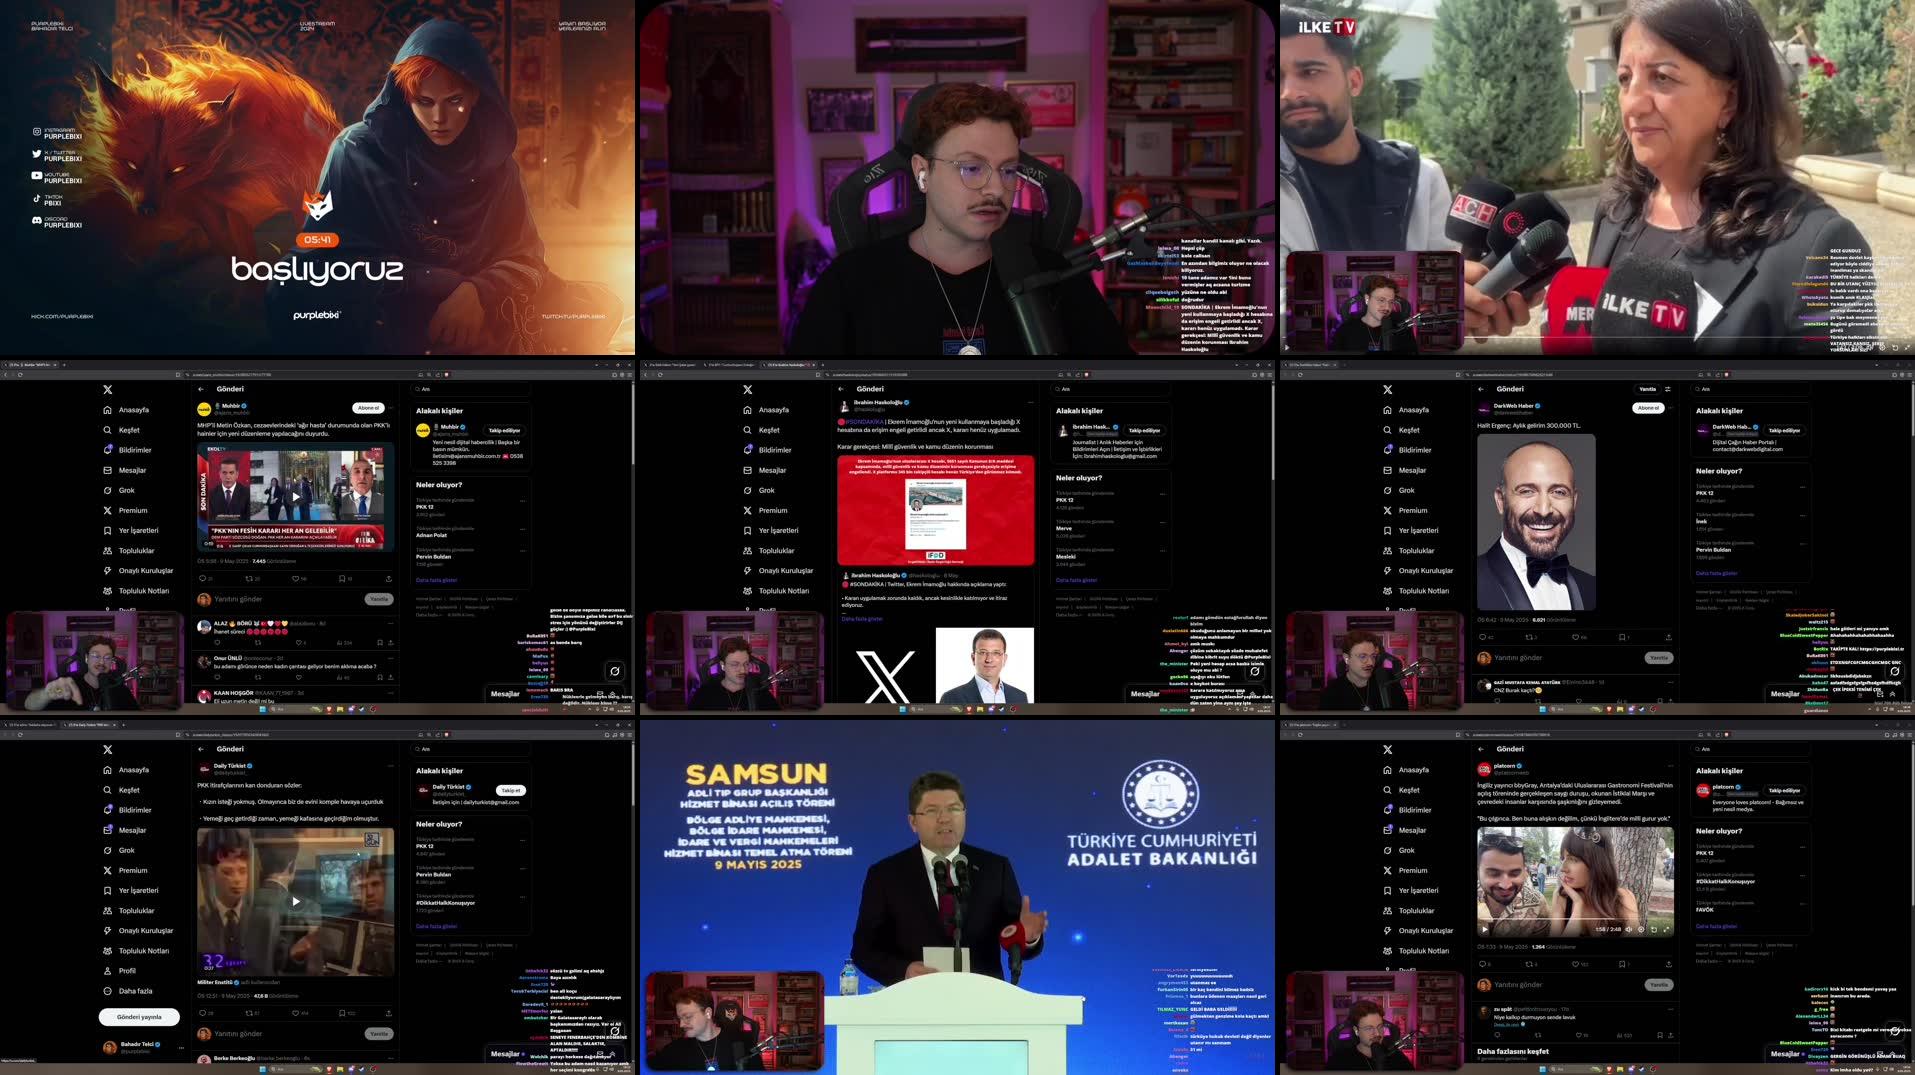Repost the Muhbir post via the retweet icon
Screen dimensions: 1915x1075
(x=250, y=578)
